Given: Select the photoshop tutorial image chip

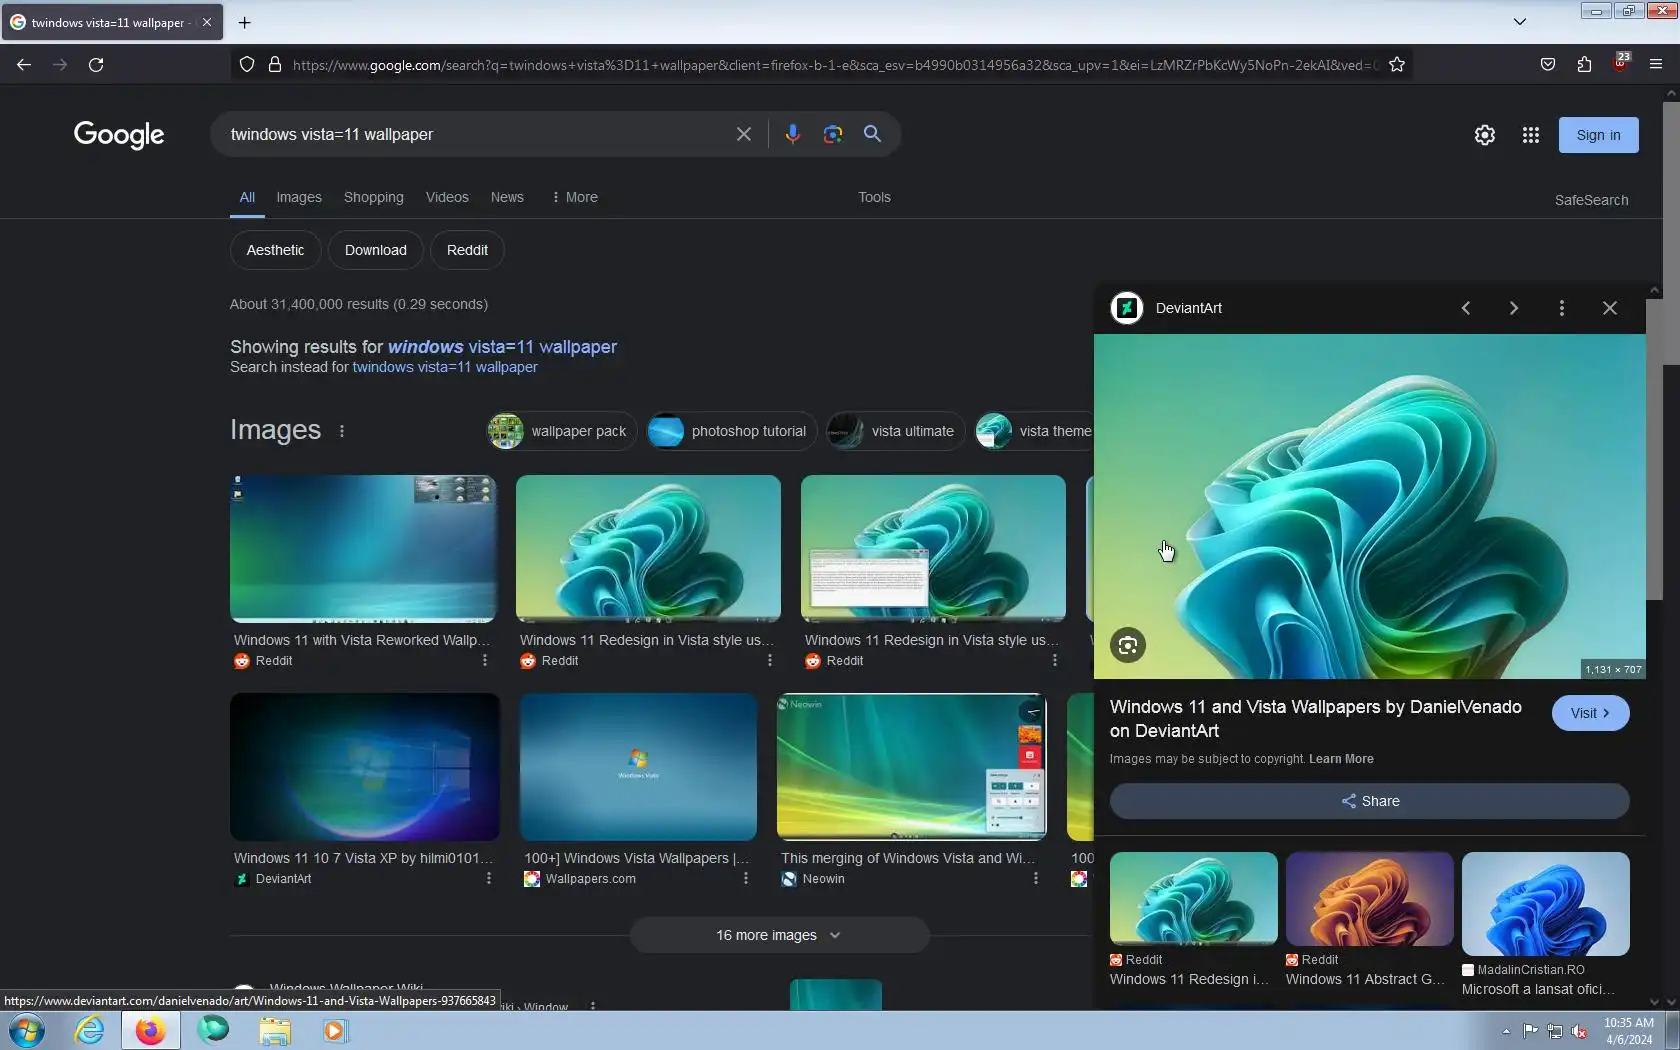Looking at the screenshot, I should pos(731,431).
